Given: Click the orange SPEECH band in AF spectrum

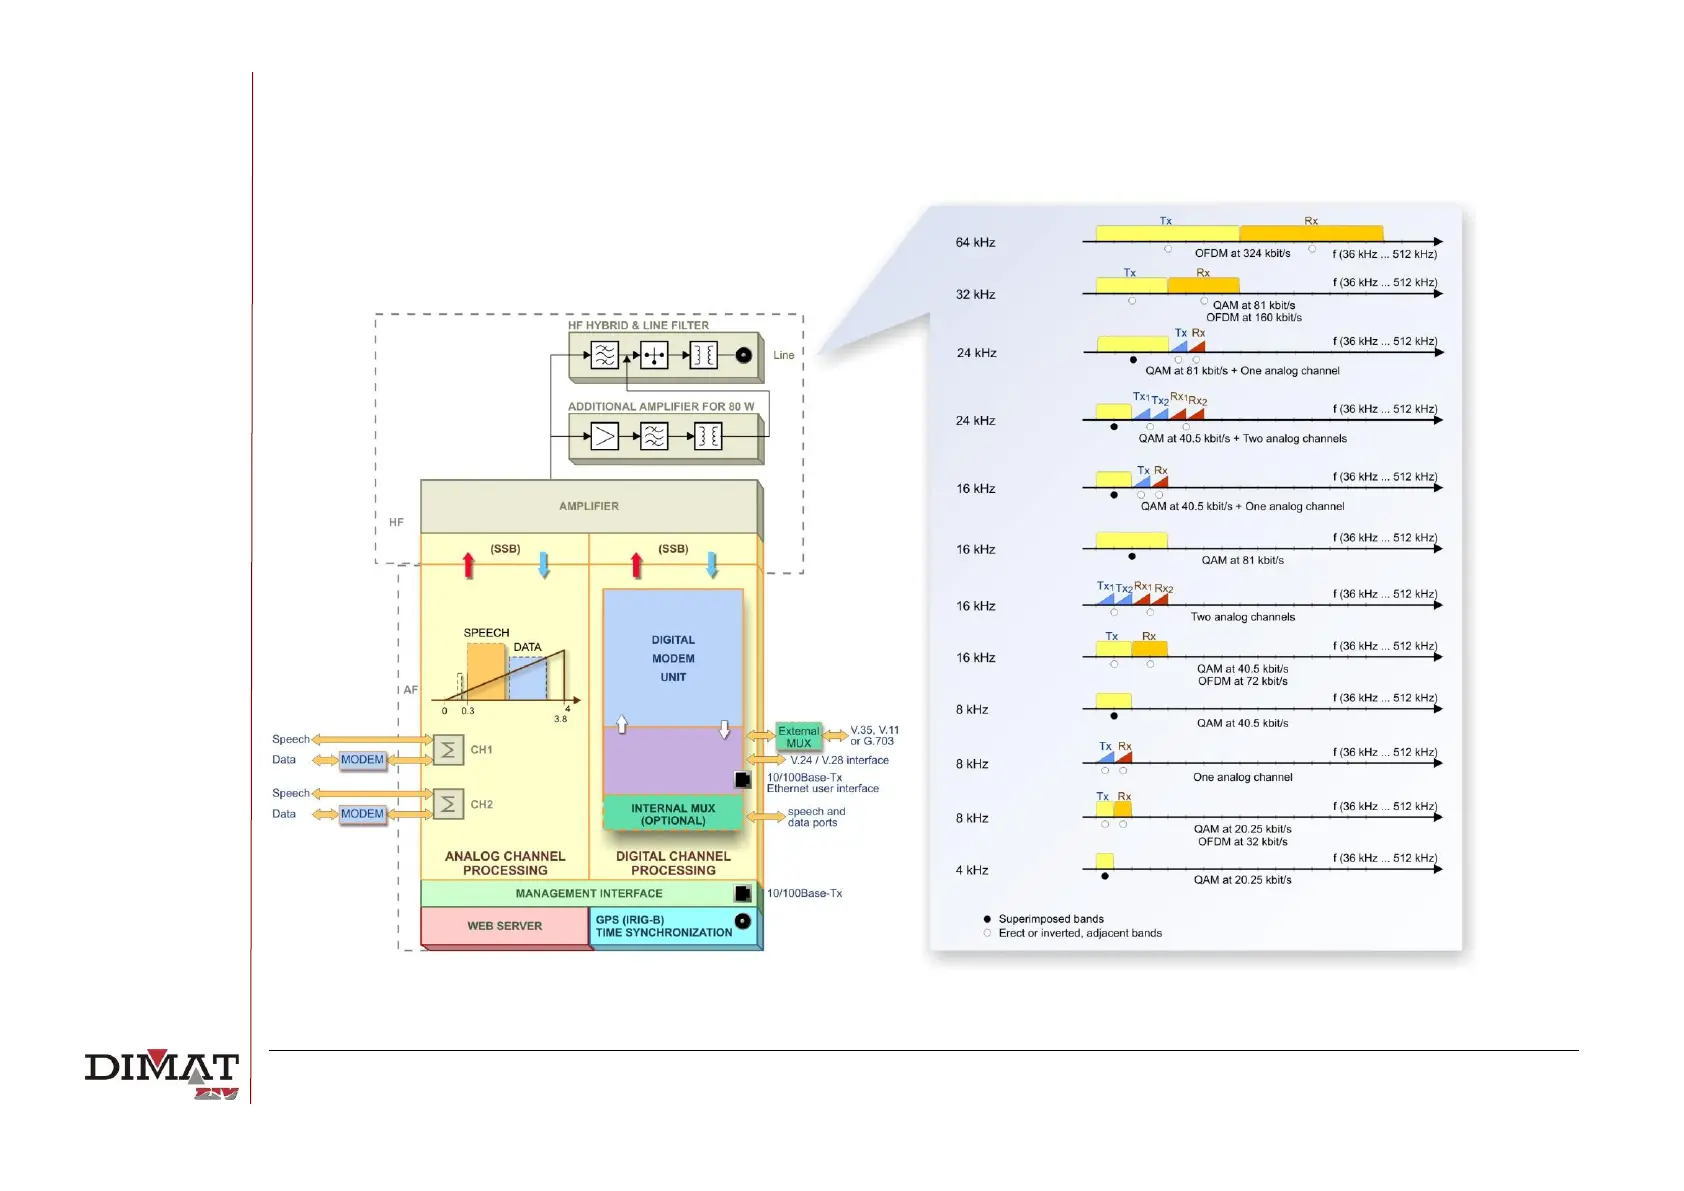Looking at the screenshot, I should (486, 672).
